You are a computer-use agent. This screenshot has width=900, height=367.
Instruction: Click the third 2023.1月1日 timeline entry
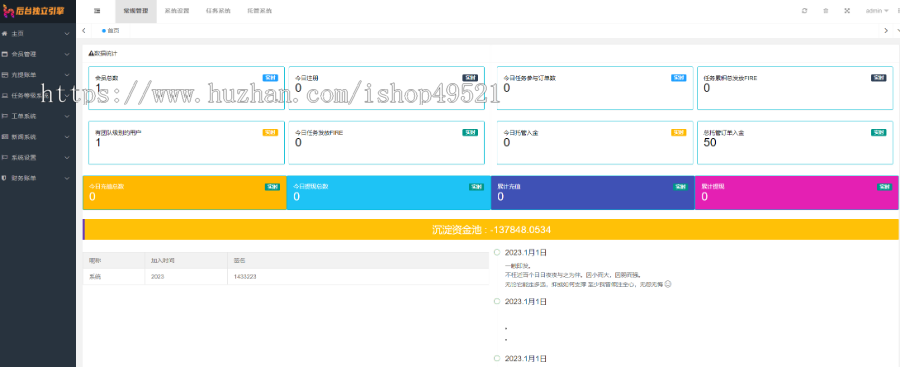pyautogui.click(x=526, y=358)
